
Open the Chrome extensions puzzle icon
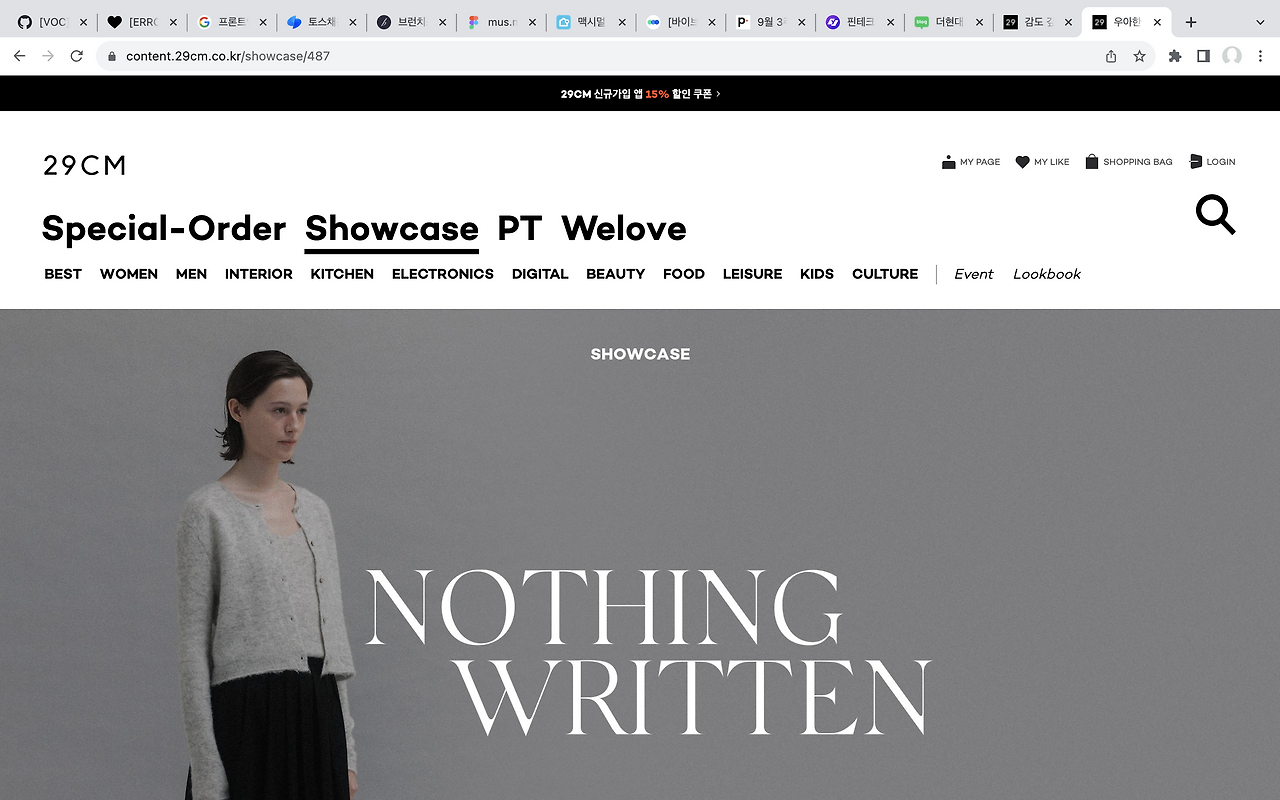1175,56
